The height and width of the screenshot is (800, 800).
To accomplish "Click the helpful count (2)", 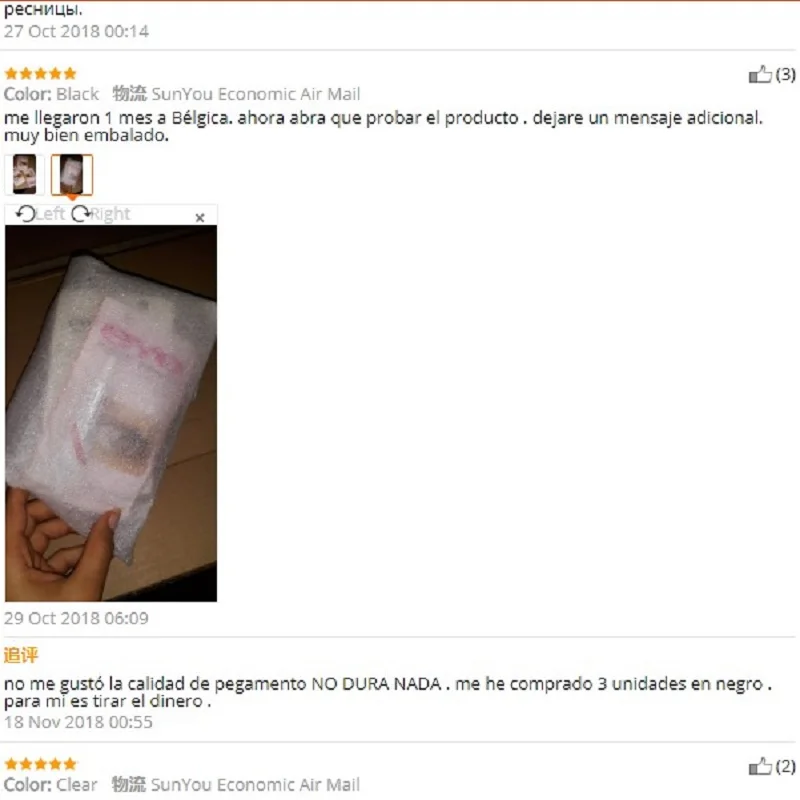I will 785,766.
